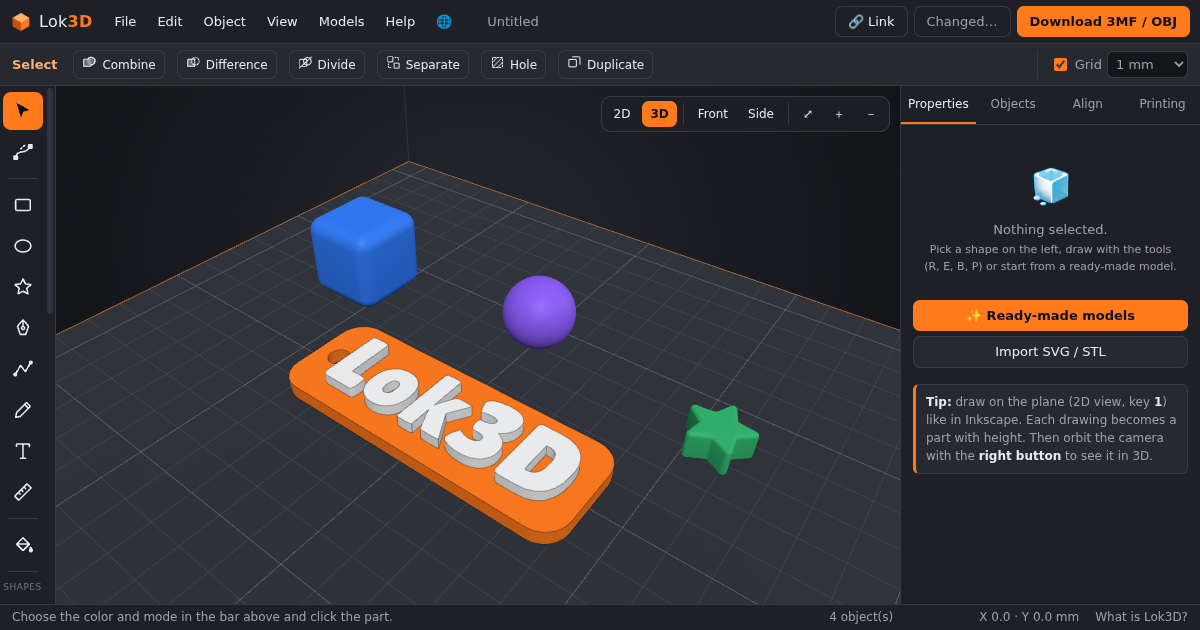Select the green star object
The image size is (1200, 630).
pyautogui.click(x=720, y=437)
